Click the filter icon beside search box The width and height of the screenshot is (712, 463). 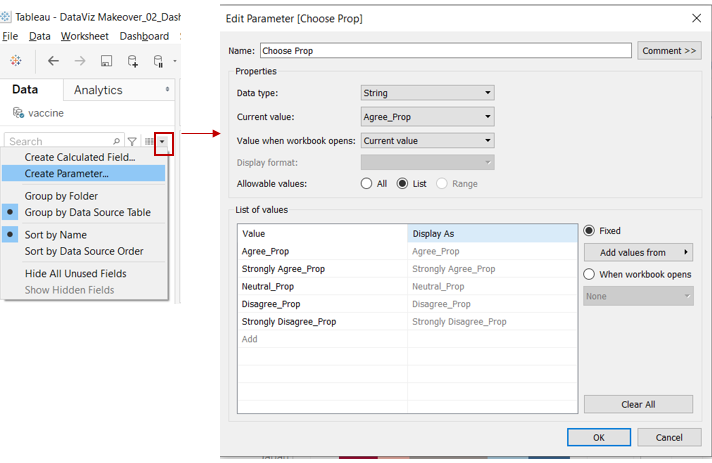[132, 142]
